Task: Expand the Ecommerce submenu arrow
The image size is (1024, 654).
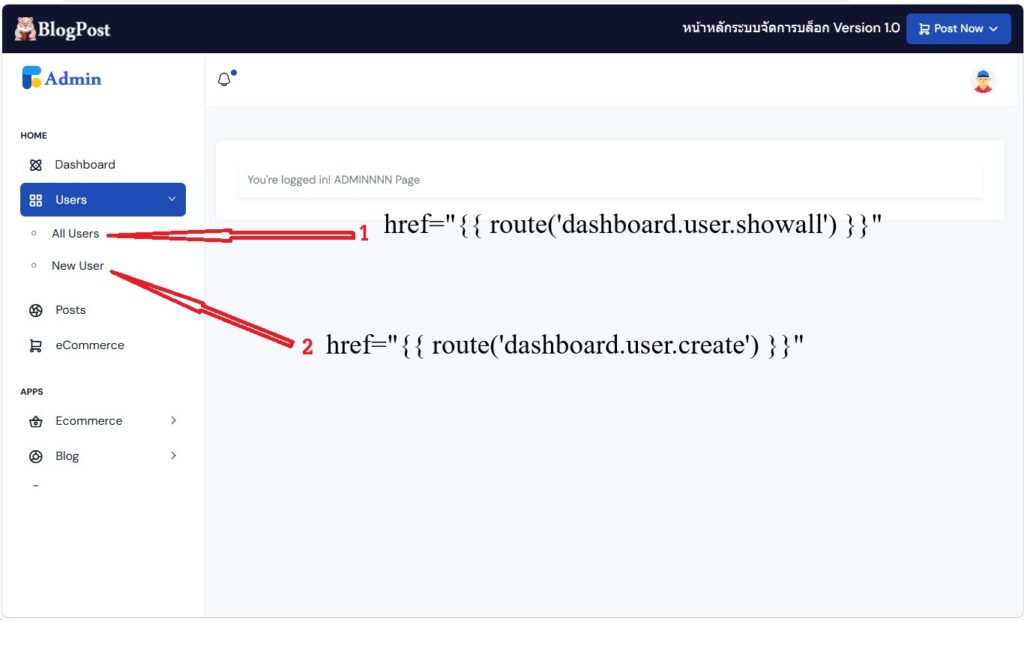Action: [x=173, y=421]
